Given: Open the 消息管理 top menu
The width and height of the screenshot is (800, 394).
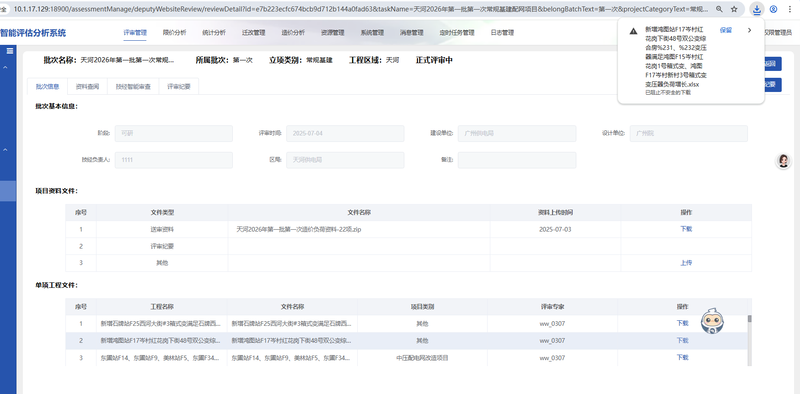Looking at the screenshot, I should [412, 32].
